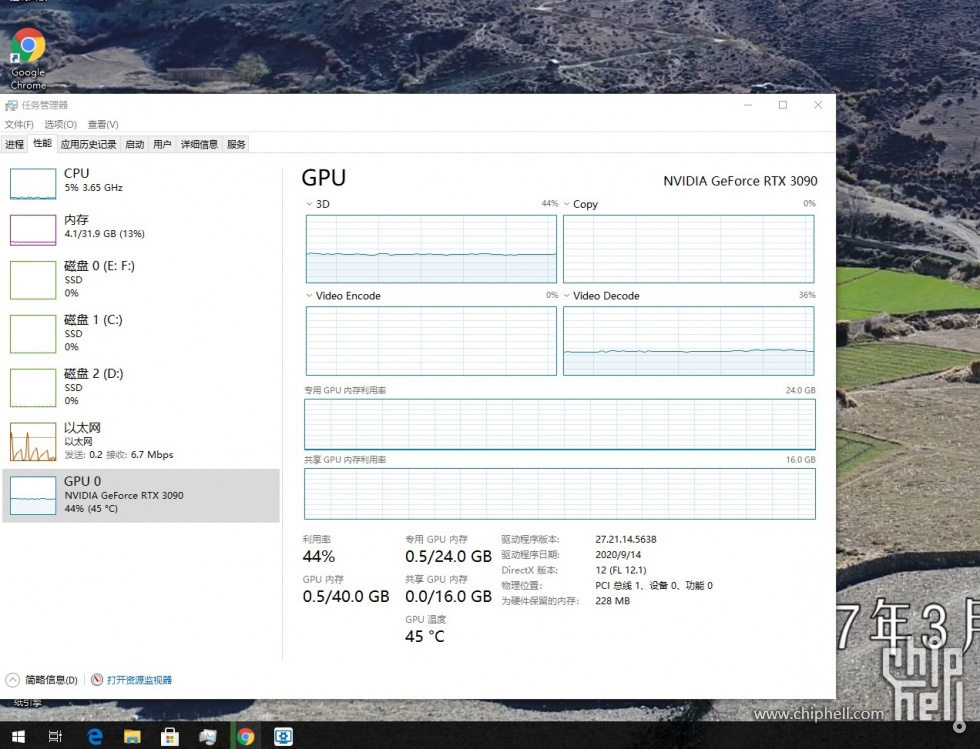980x749 pixels.
Task: Click the Task Manager taskbar icon
Action: (x=208, y=736)
